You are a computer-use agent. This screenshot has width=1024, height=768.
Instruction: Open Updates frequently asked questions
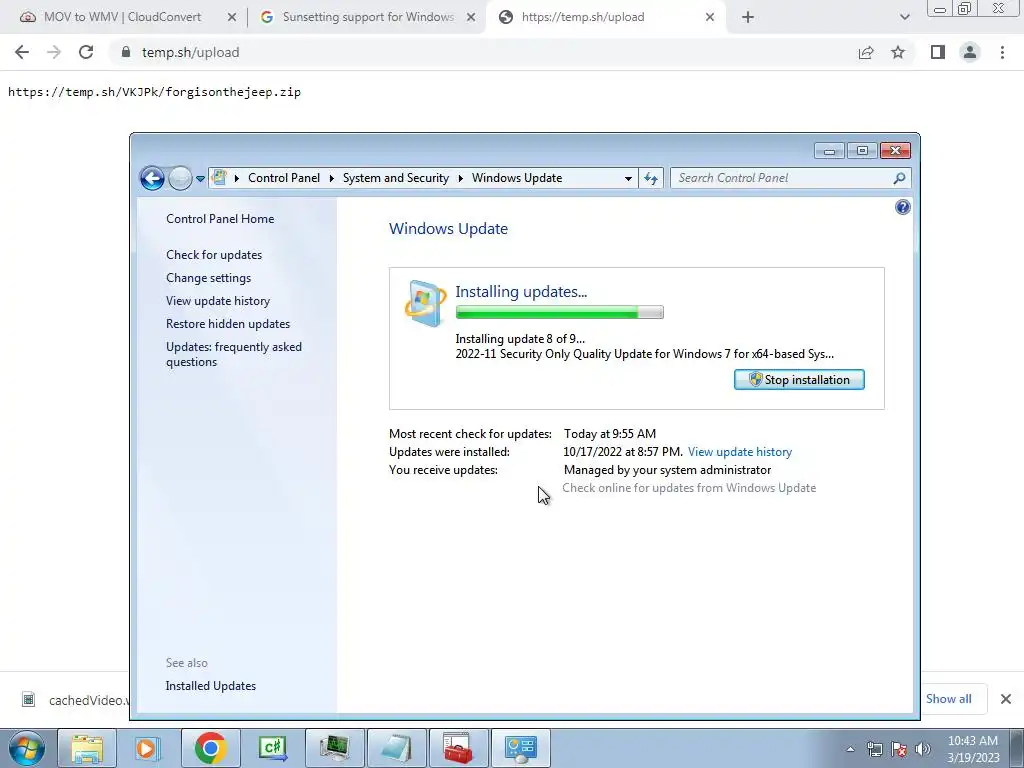(x=234, y=354)
